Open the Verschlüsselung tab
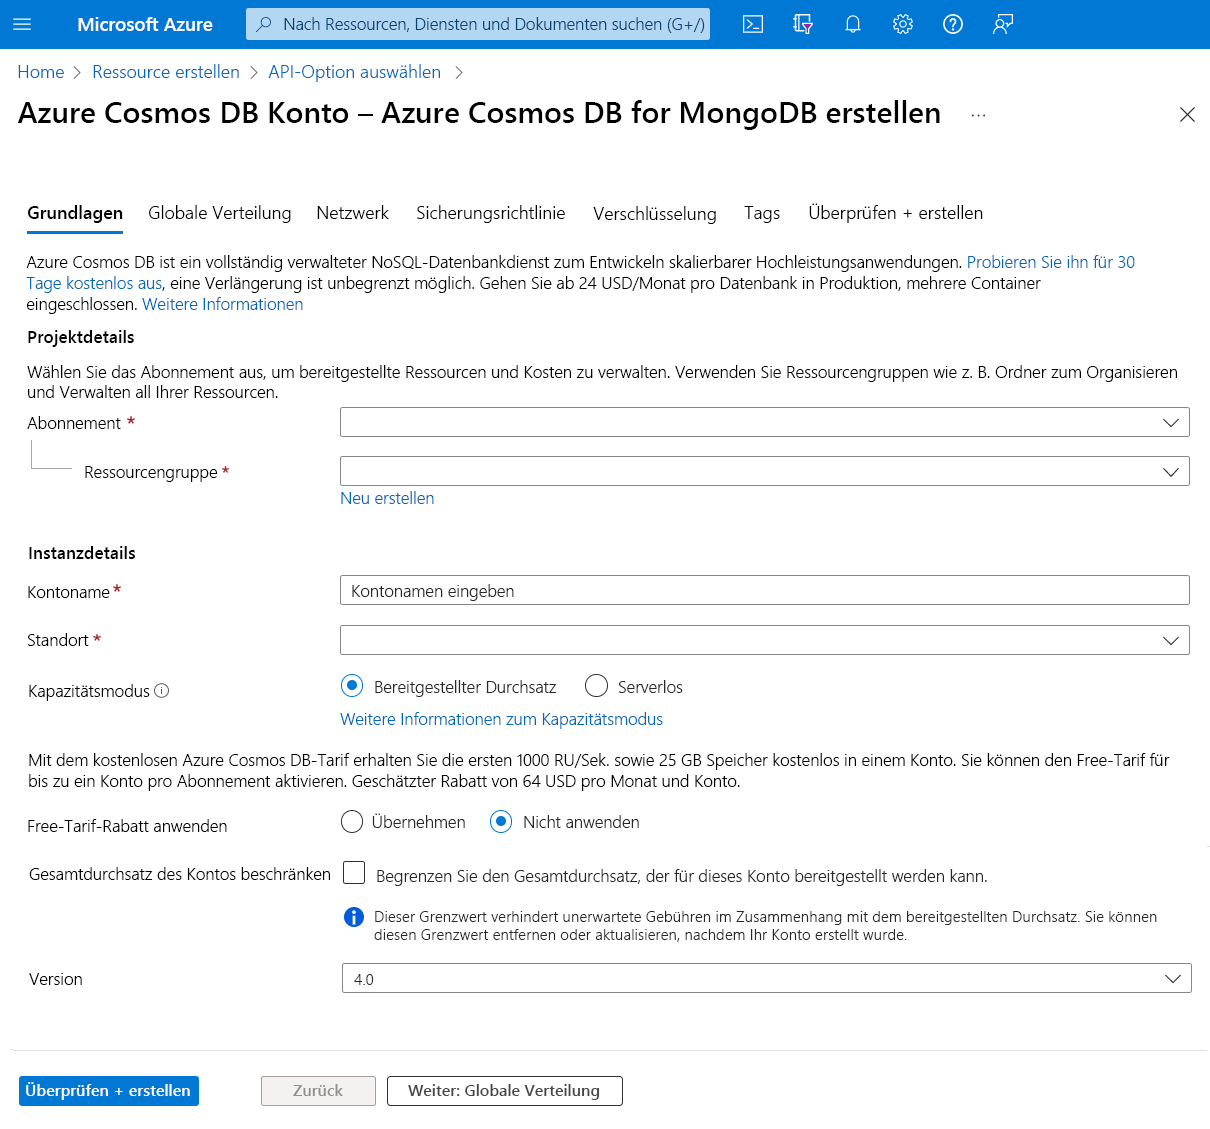Screen dimensions: 1210x1129 [654, 213]
